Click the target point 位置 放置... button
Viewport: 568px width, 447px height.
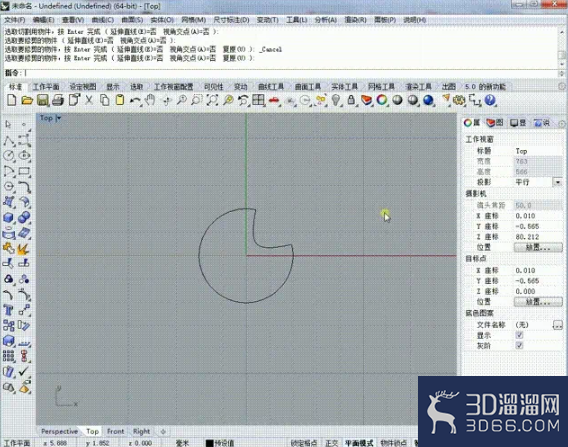click(538, 301)
